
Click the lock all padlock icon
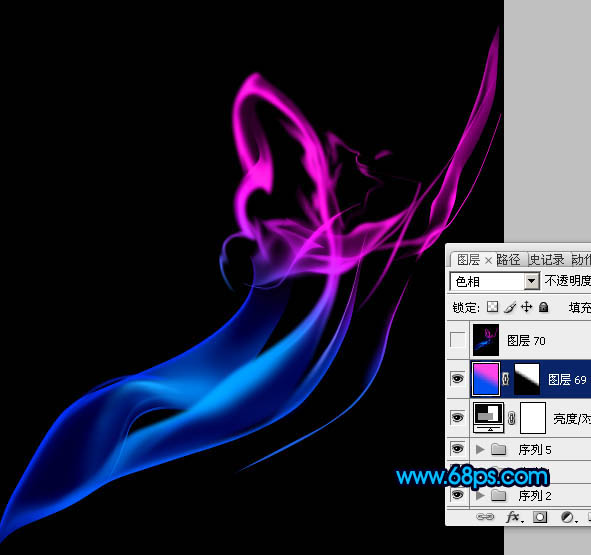[544, 307]
